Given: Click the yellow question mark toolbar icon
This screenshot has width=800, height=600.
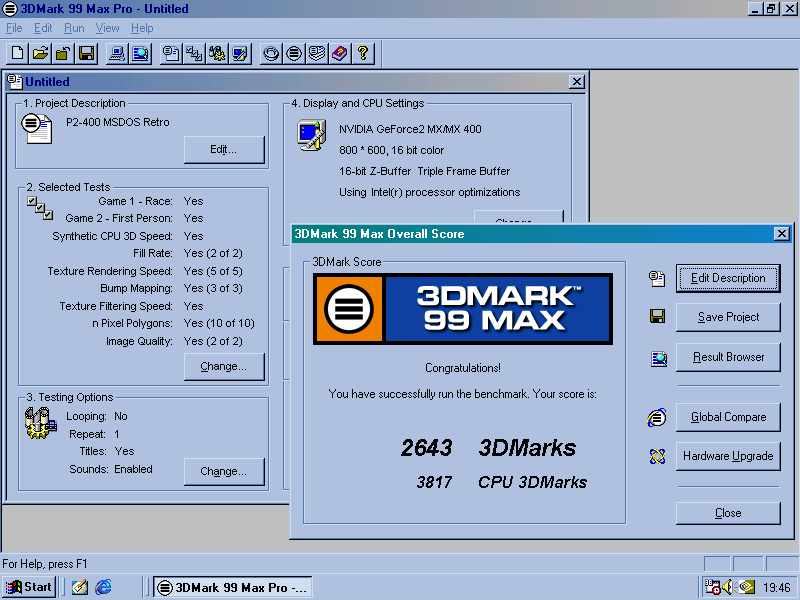Looking at the screenshot, I should click(x=363, y=53).
